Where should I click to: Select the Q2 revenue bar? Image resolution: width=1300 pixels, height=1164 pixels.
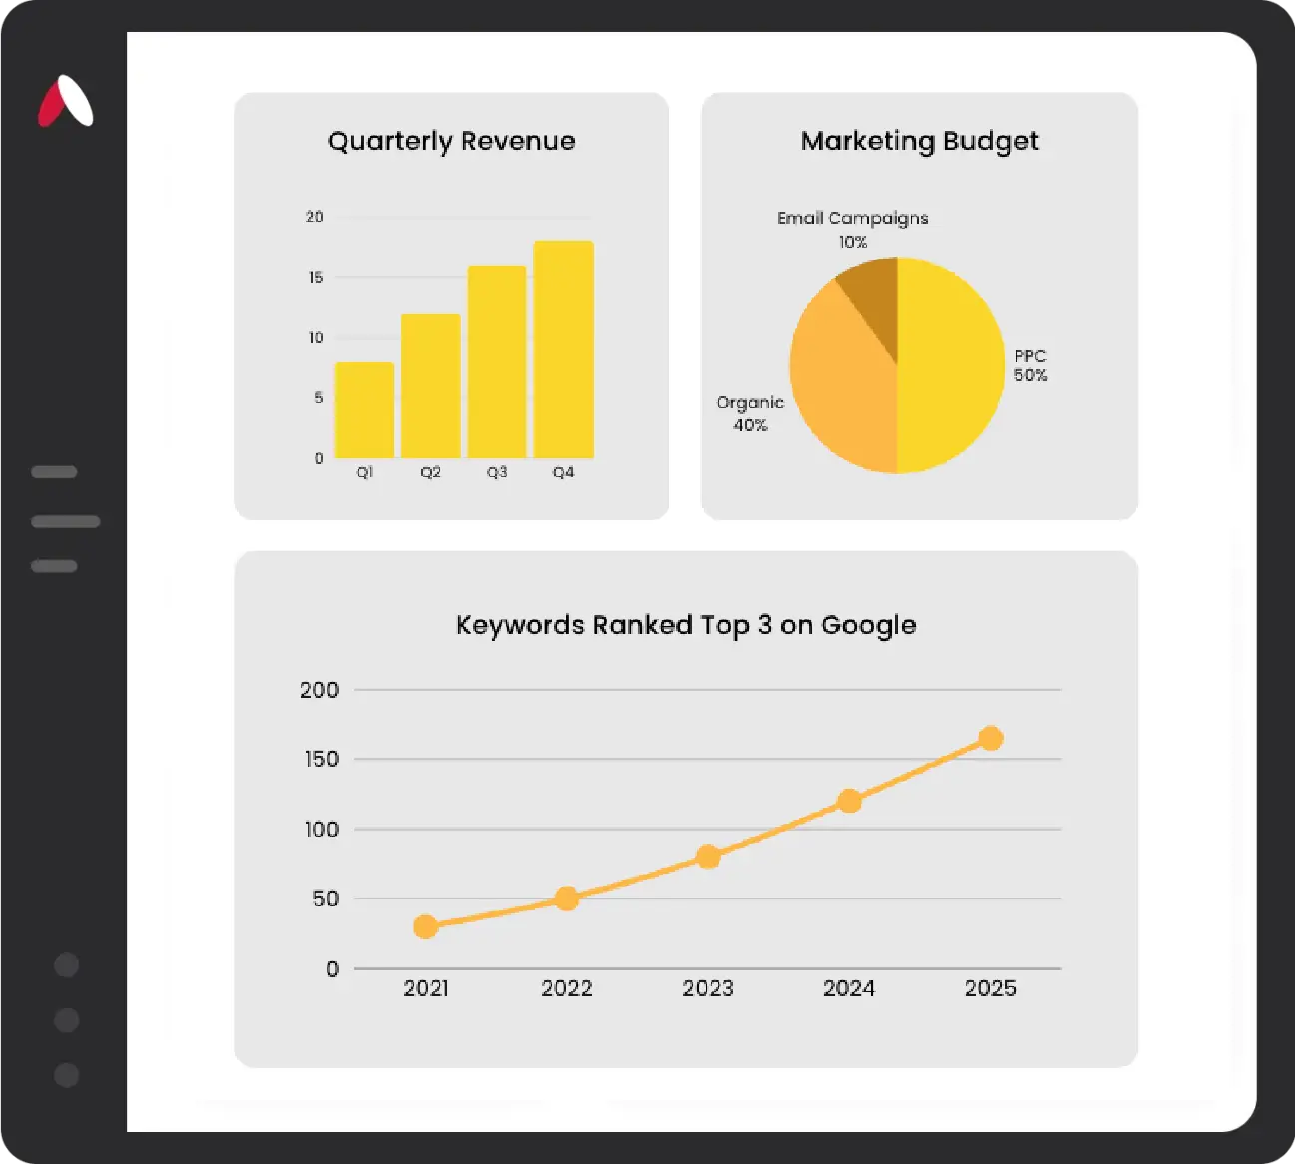[x=430, y=386]
